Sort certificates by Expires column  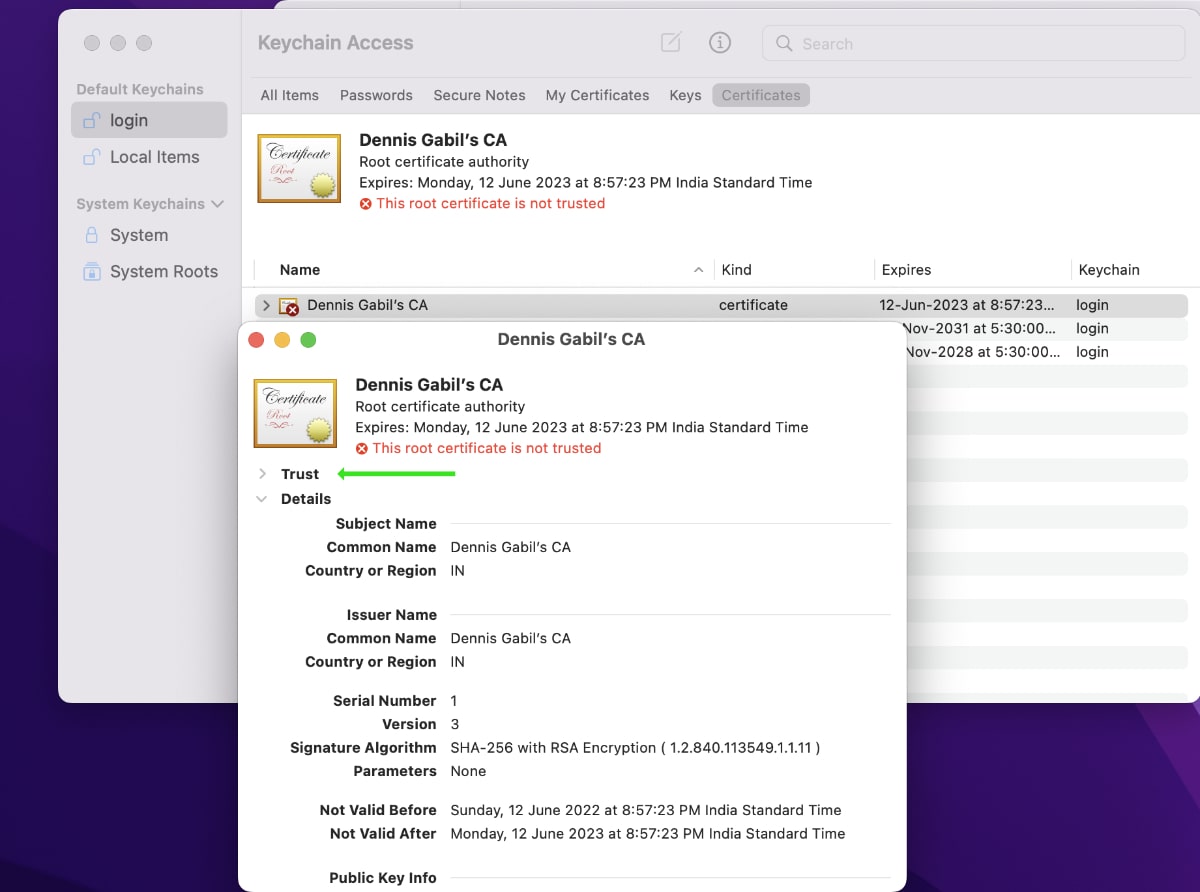click(906, 270)
